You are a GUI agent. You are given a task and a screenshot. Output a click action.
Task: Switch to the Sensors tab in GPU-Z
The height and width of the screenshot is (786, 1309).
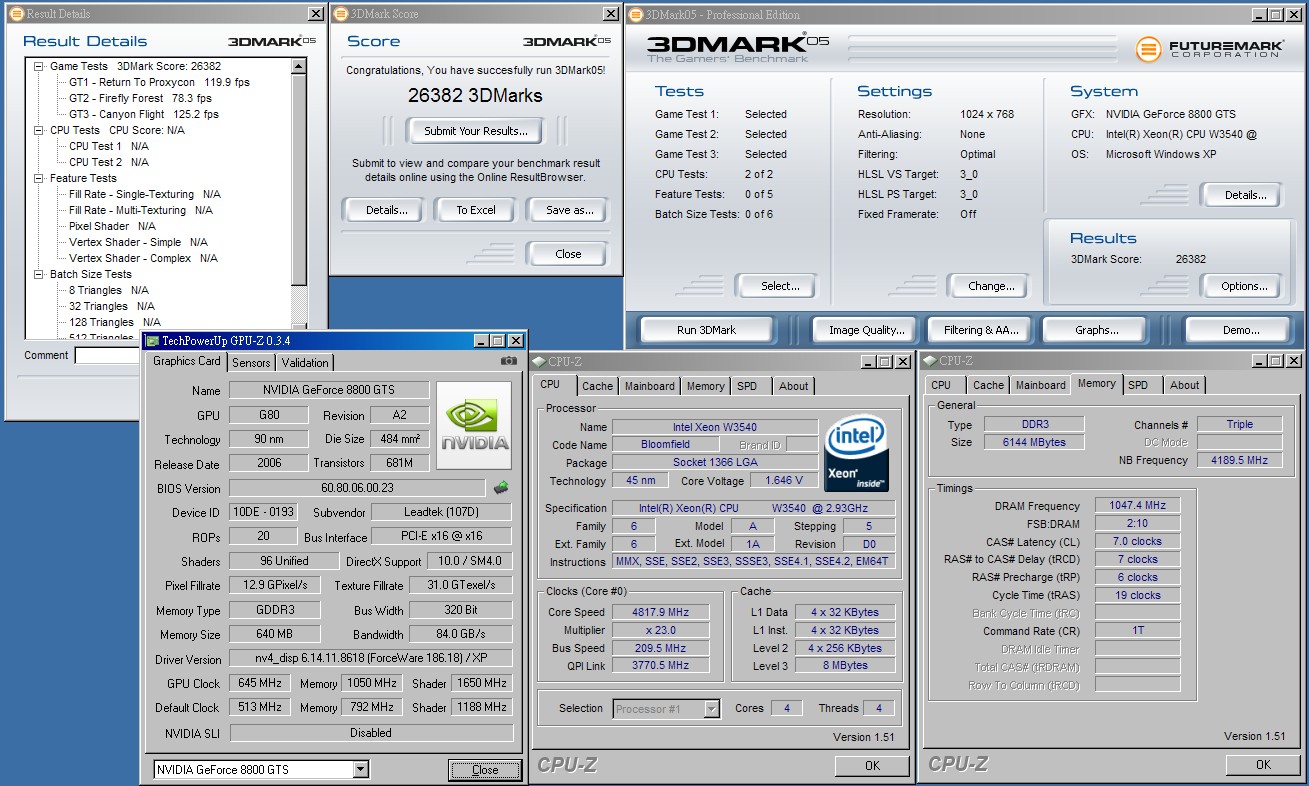click(x=251, y=363)
